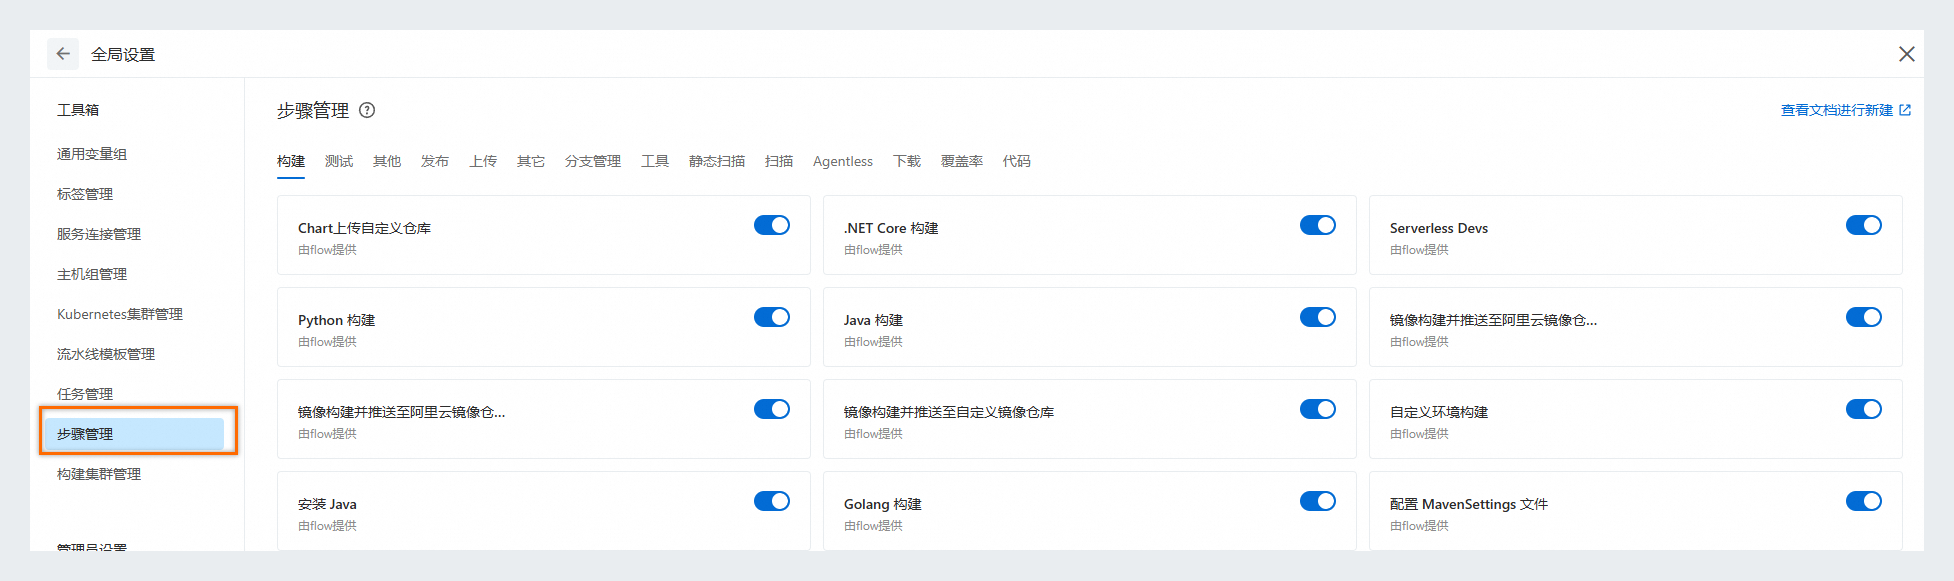Screen dimensions: 1954x581
Task: Open 构建集群管理 in the sidebar
Action: 99,474
